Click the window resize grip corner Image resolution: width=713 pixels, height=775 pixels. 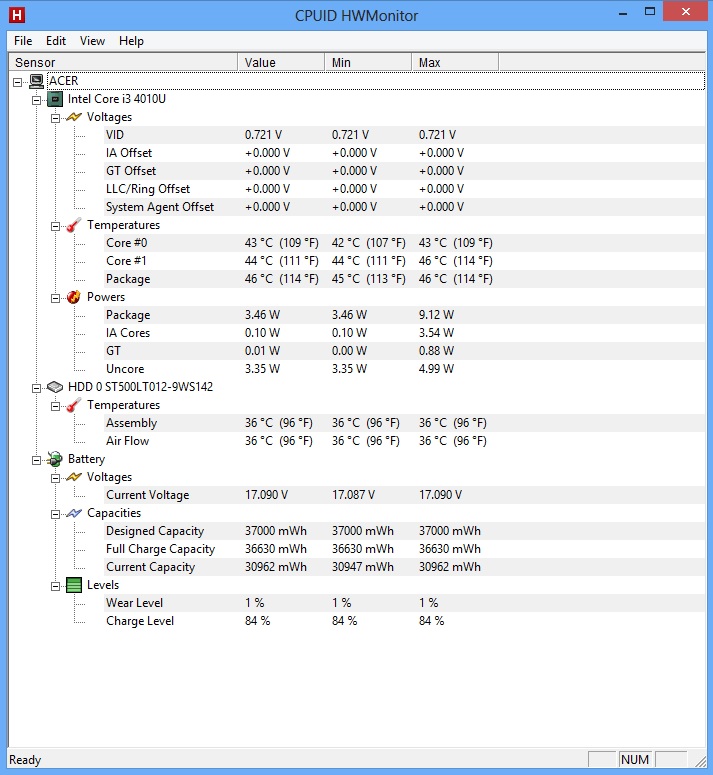point(700,761)
